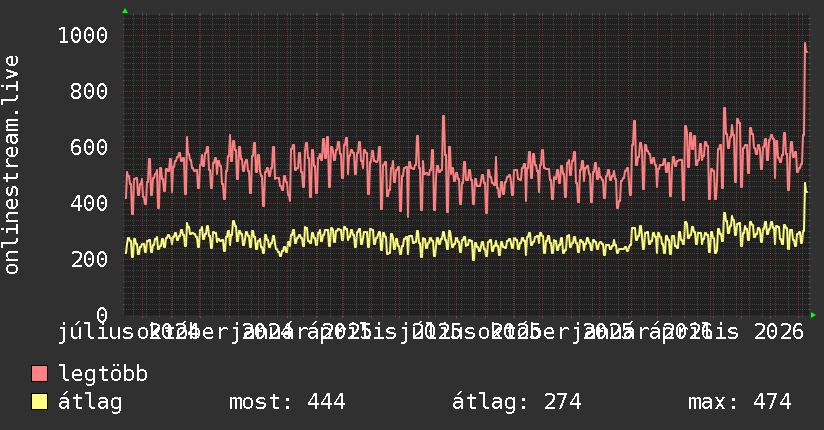Click the most: 444 statistic
The image size is (824, 430).
287,402
